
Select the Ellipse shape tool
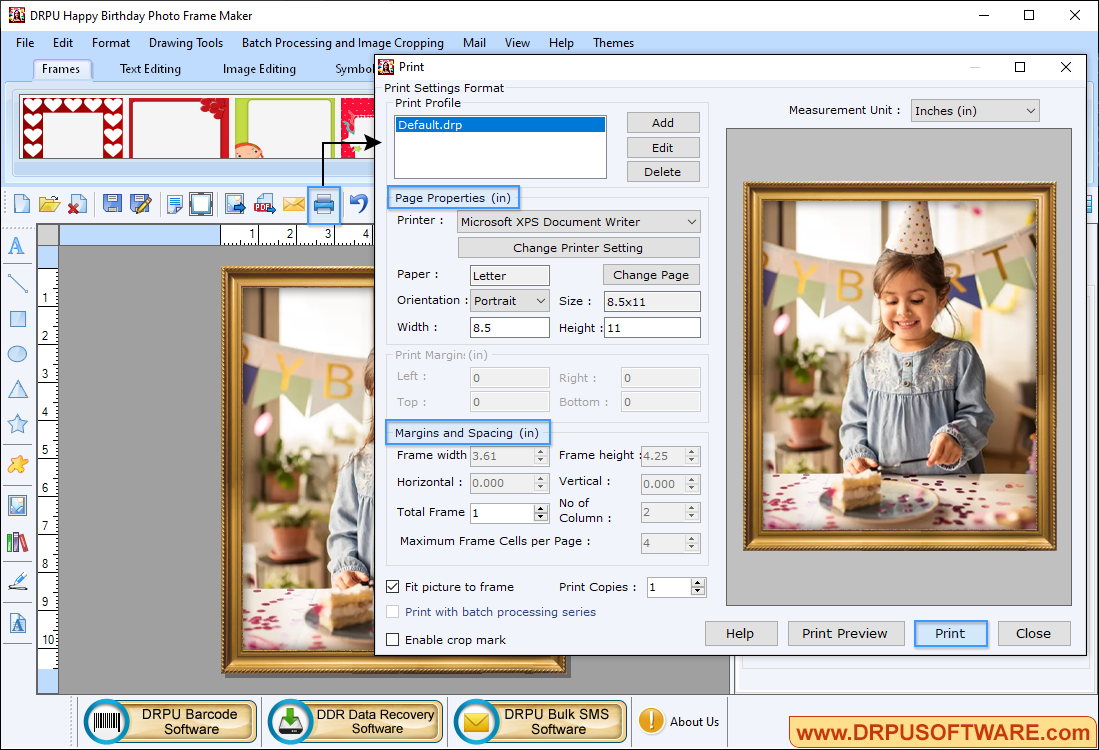[x=18, y=353]
